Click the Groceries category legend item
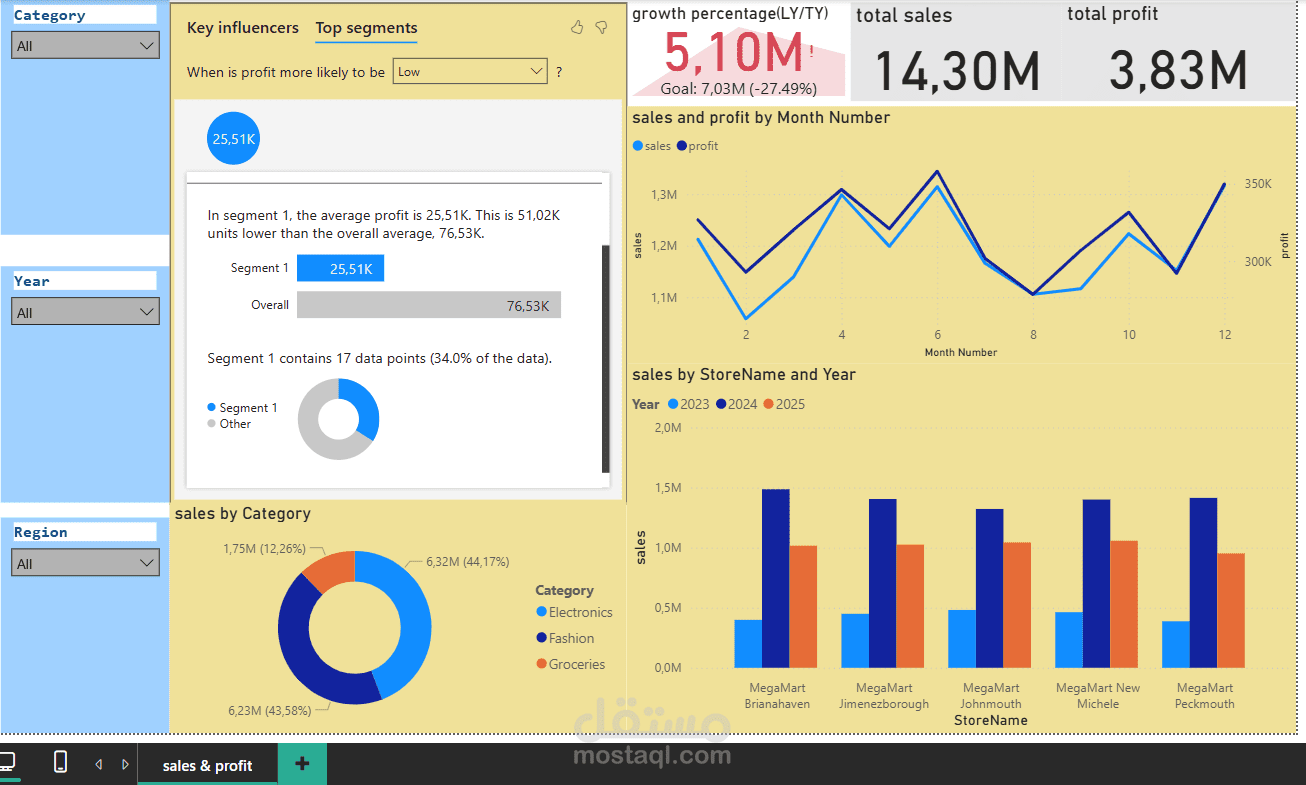1306x785 pixels. (x=571, y=664)
